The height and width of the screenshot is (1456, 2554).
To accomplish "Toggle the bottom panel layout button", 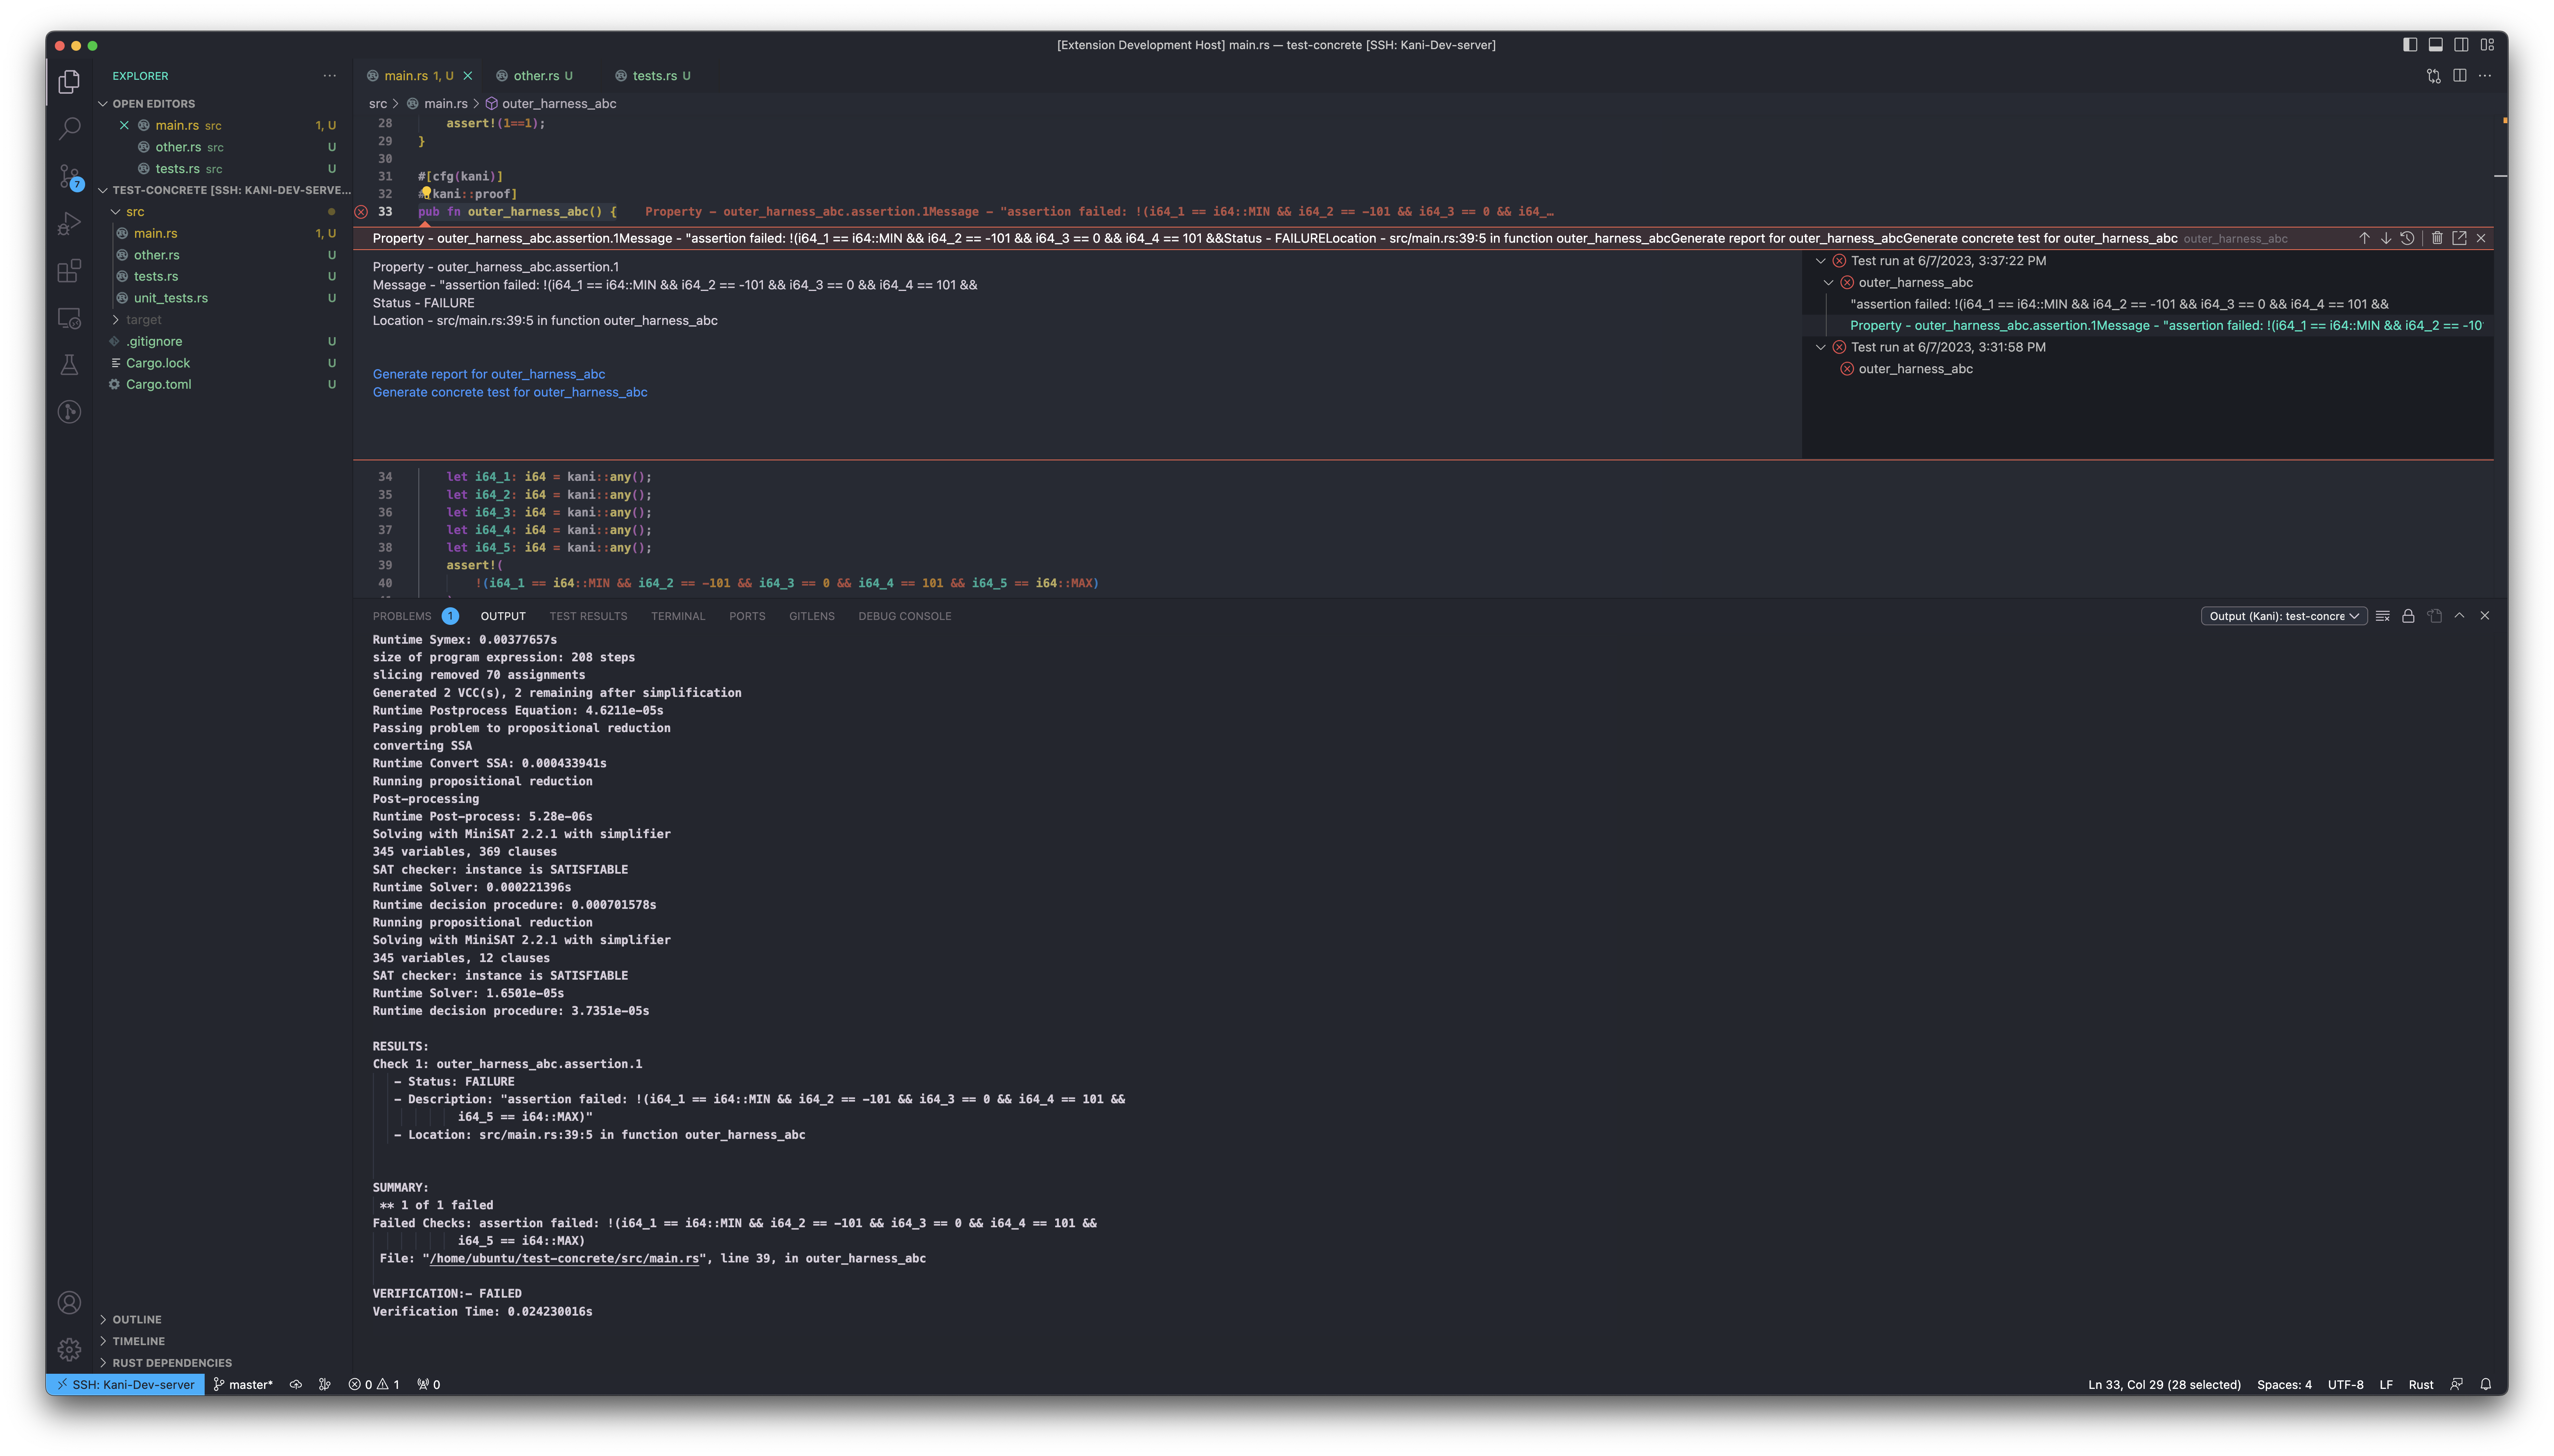I will [x=2436, y=45].
